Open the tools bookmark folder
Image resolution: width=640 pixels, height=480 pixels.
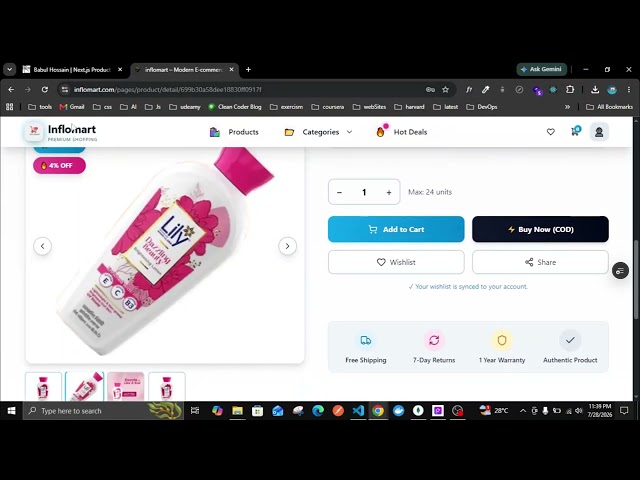[40, 107]
